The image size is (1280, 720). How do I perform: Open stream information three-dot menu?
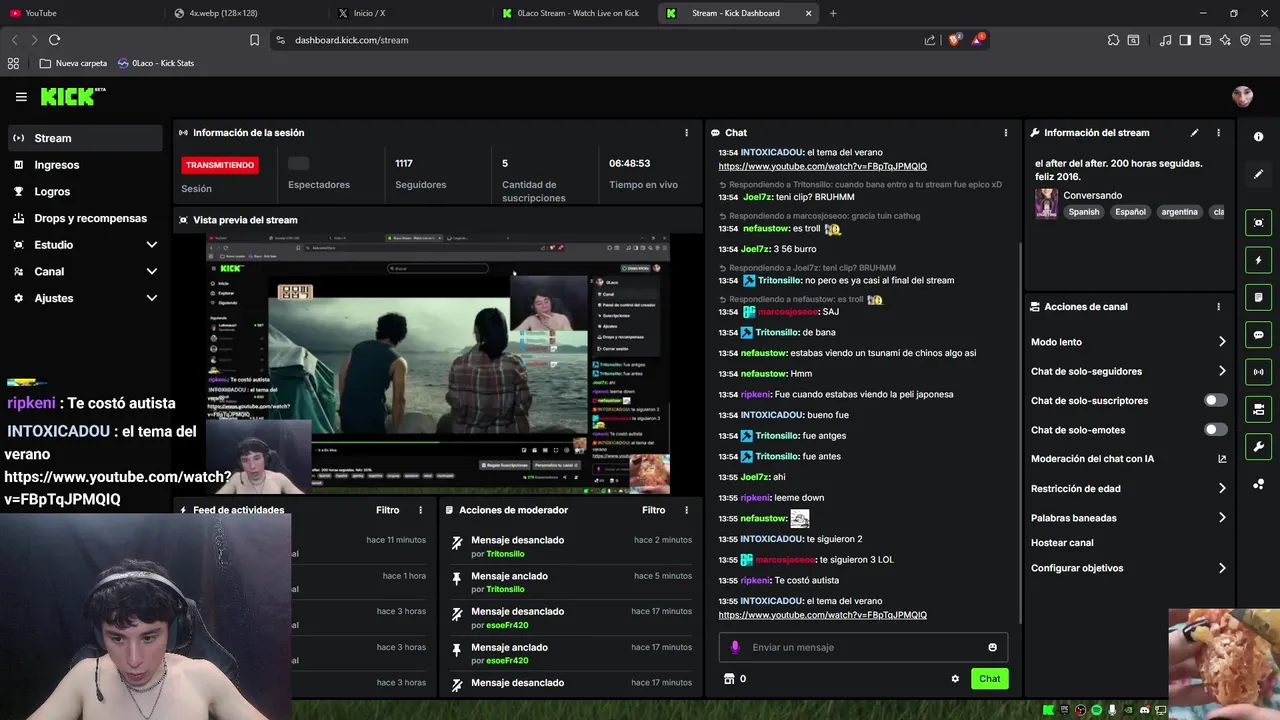pos(1218,132)
